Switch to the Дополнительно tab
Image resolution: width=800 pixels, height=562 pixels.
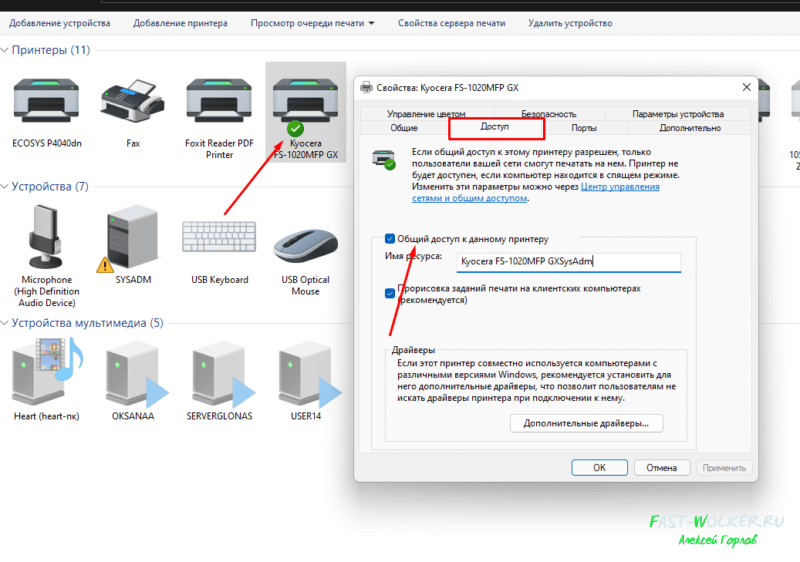(x=690, y=127)
